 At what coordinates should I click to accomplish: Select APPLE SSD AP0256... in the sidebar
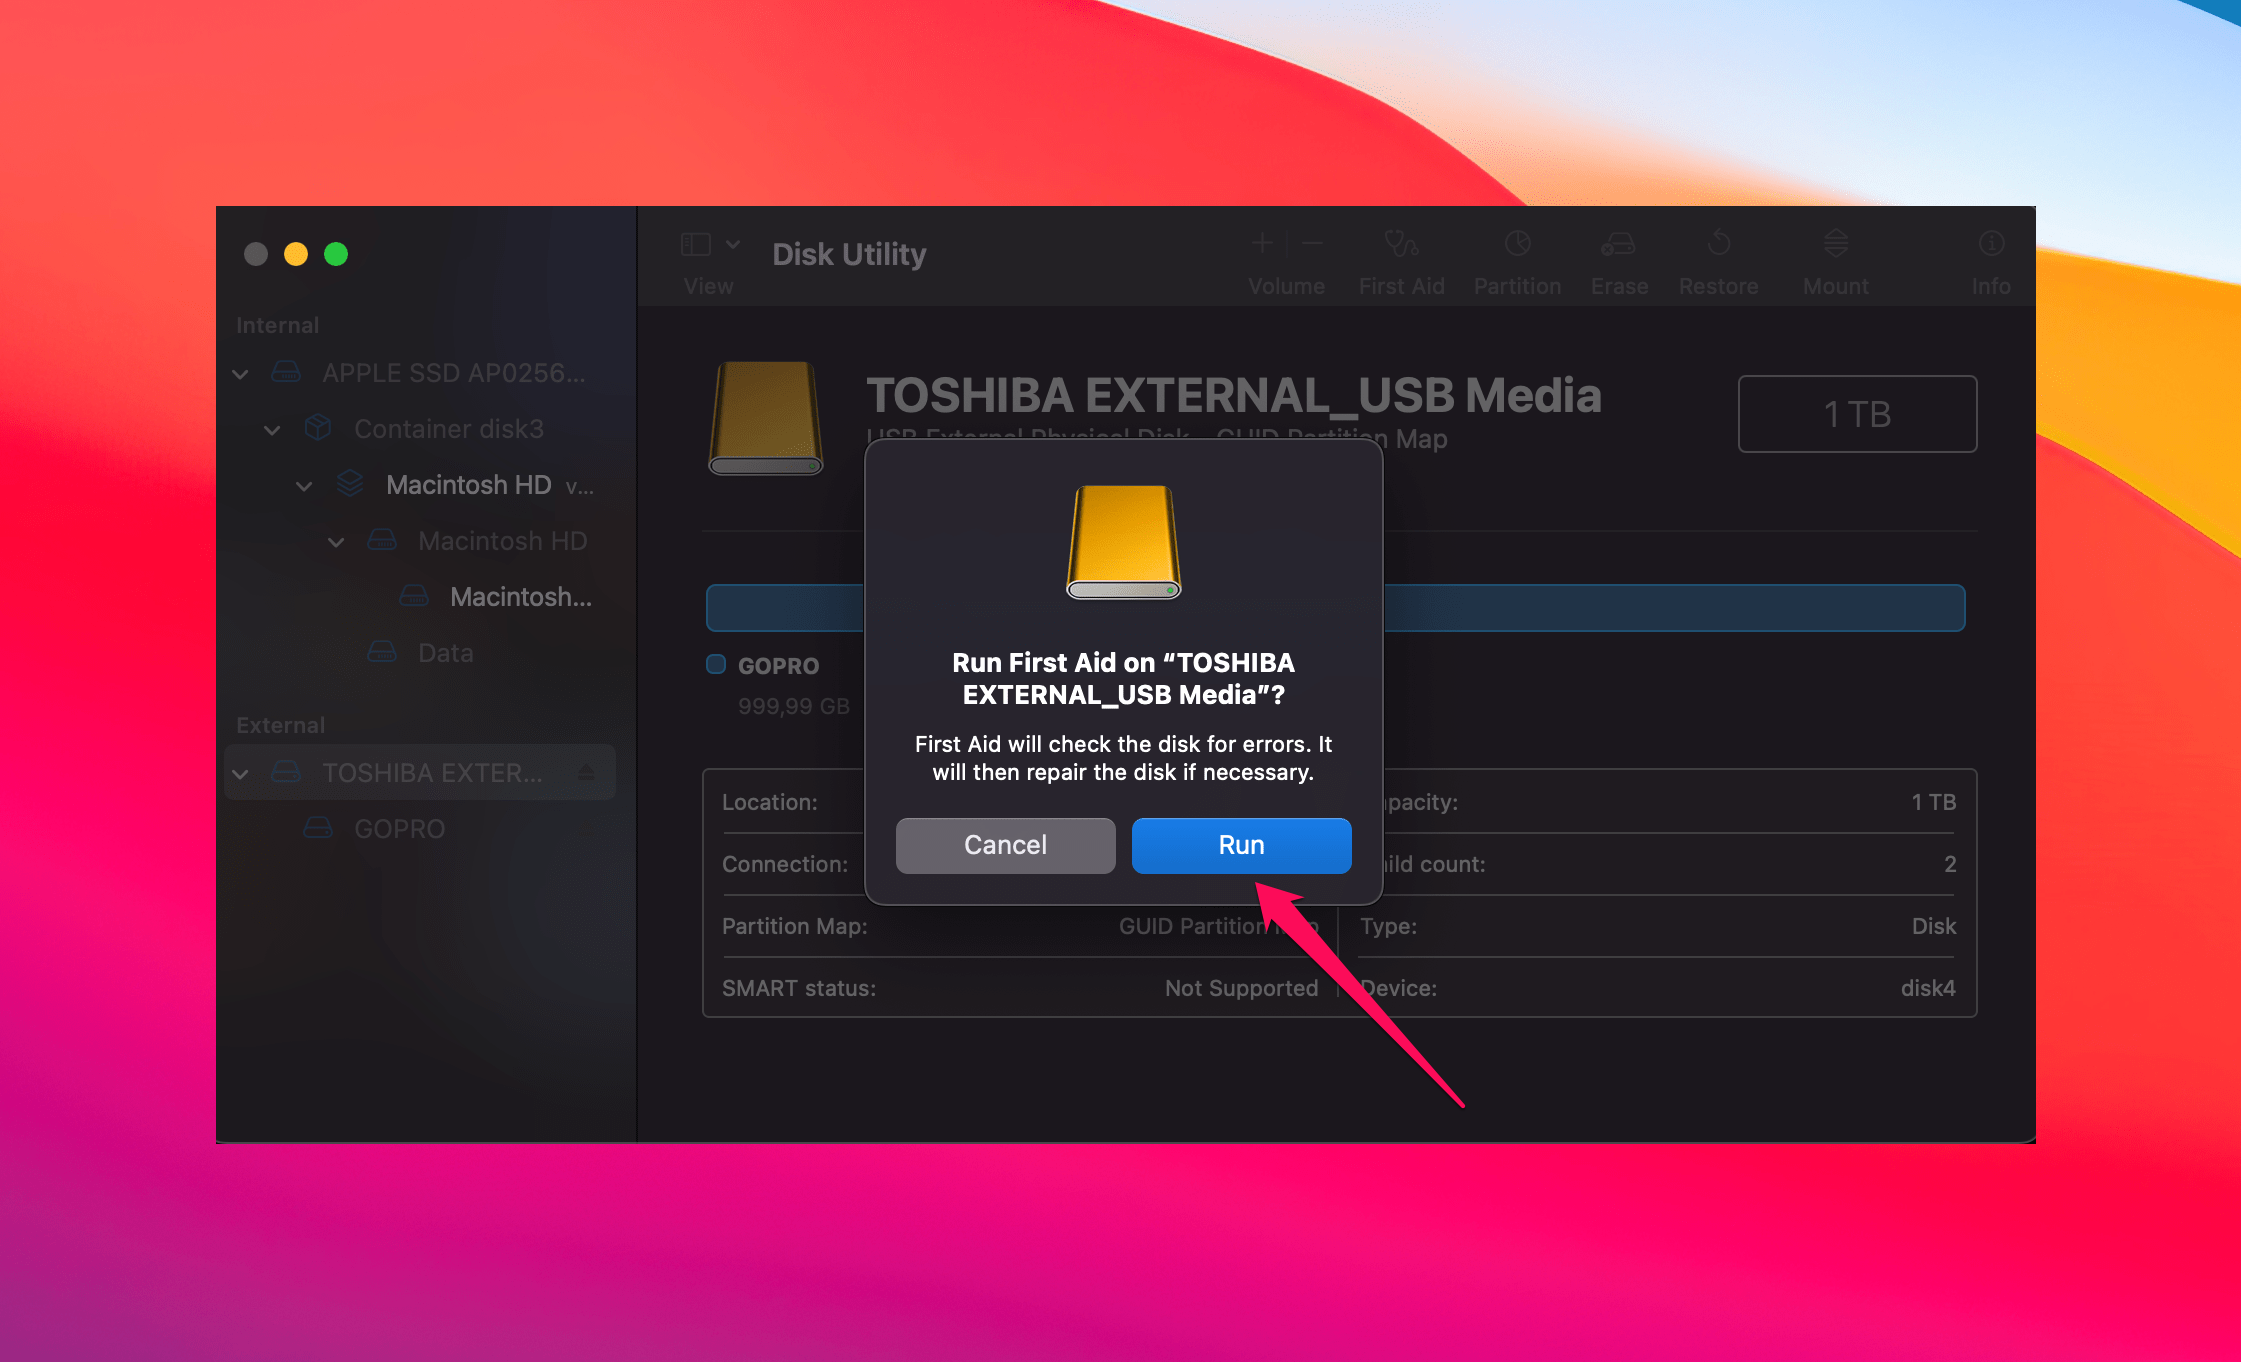click(421, 373)
